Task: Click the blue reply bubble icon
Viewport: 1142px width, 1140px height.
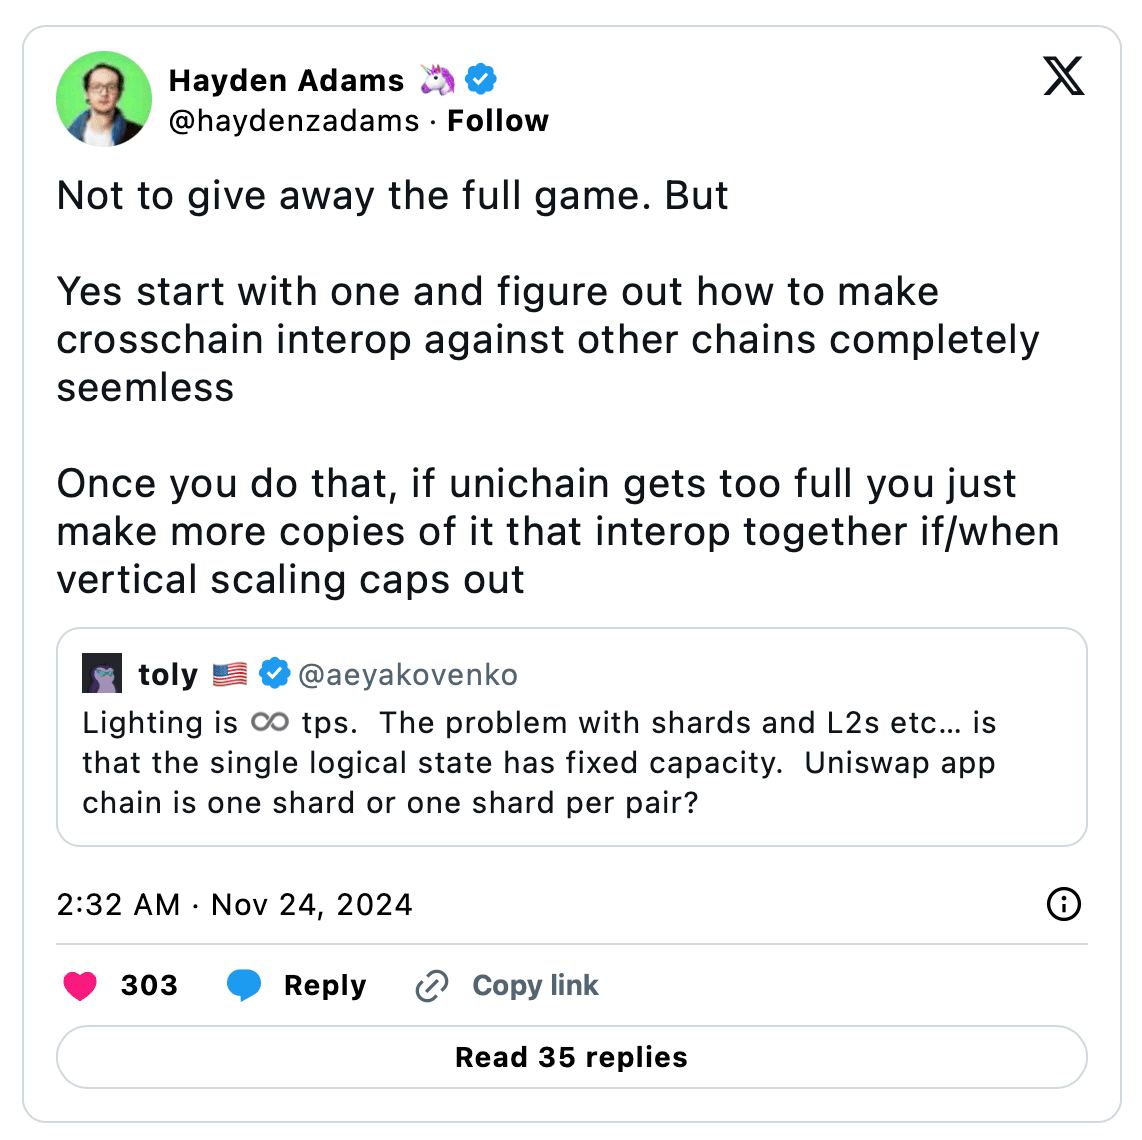Action: [244, 986]
